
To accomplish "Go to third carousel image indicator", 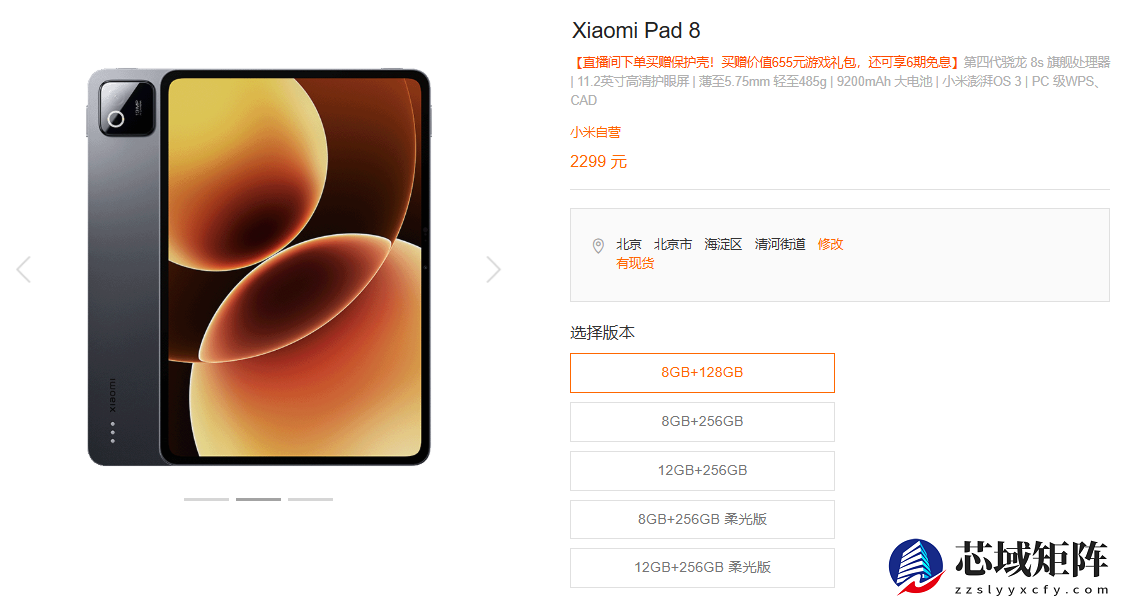I will click(x=311, y=499).
